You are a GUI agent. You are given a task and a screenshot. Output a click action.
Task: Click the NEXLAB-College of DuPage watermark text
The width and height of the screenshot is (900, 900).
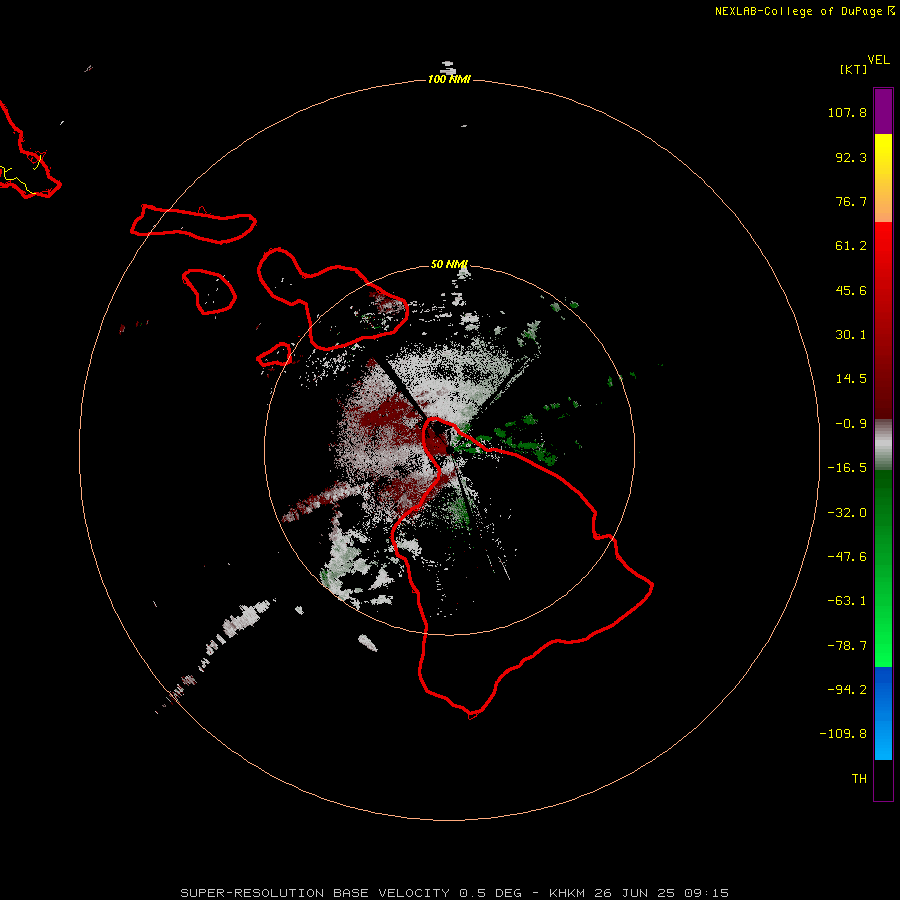click(x=798, y=11)
